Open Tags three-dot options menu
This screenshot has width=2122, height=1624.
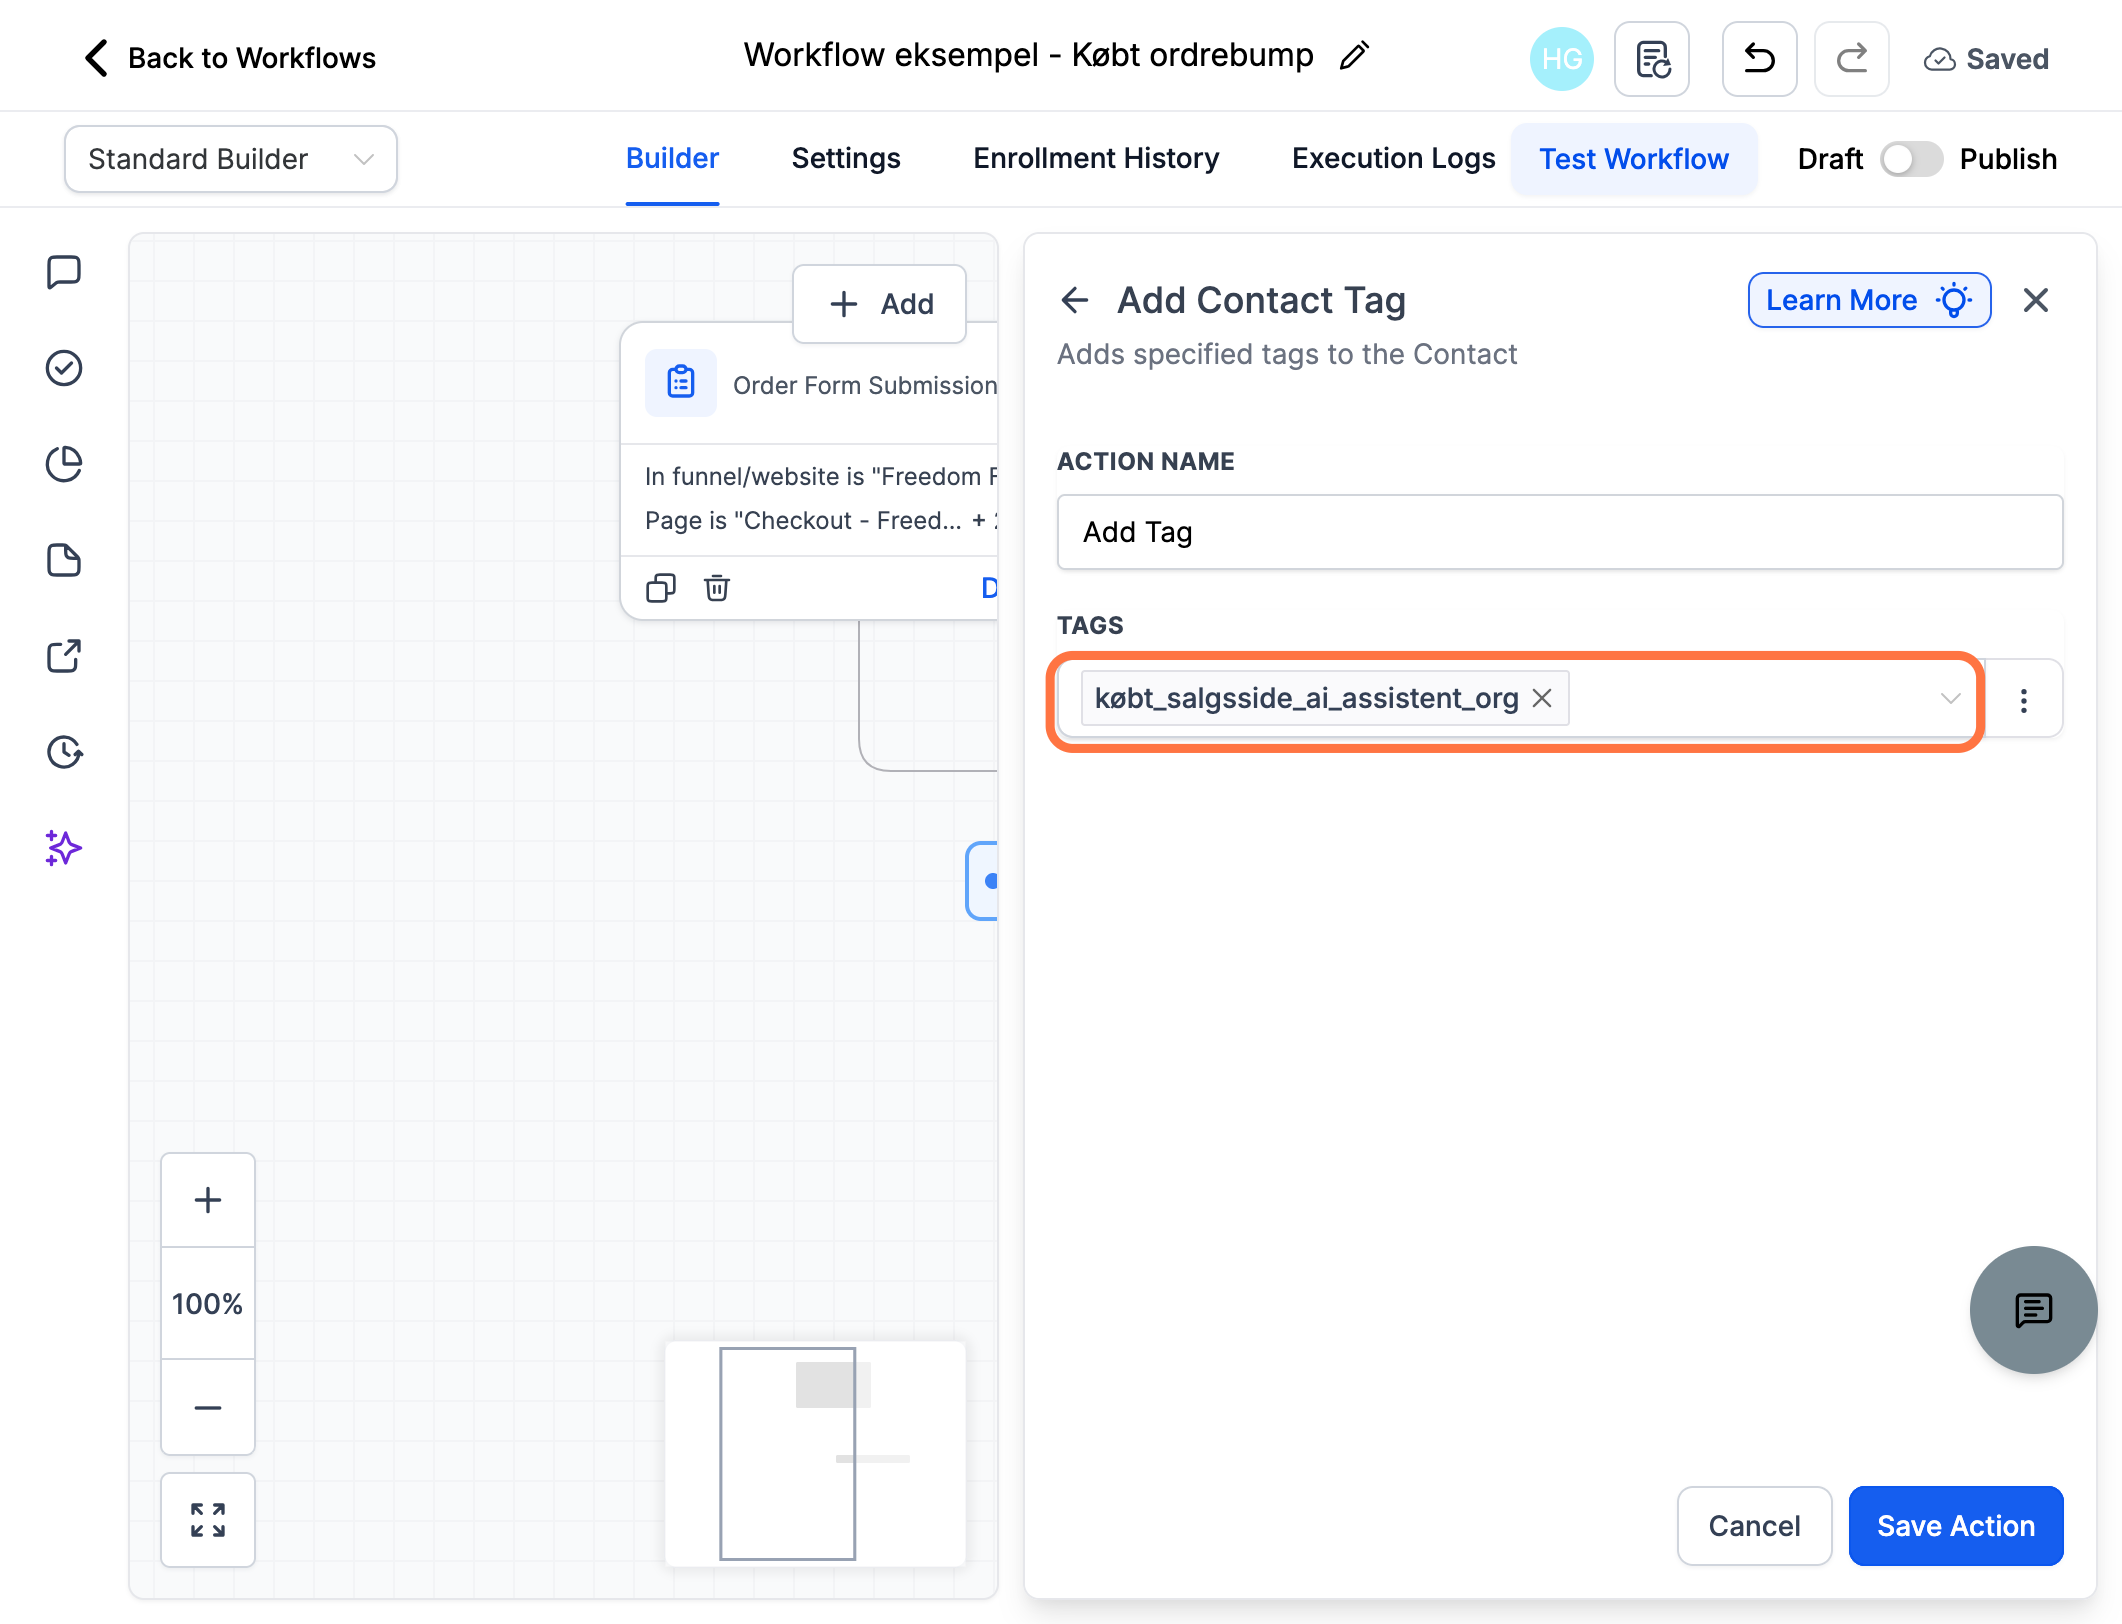2024,700
